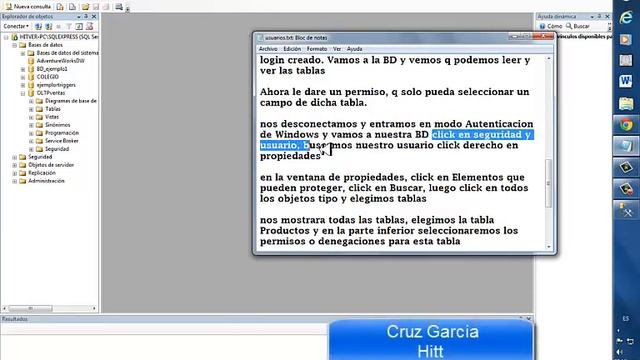Open Windows Media Player from the taskbar
Viewport: 640px width, 360px height.
pyautogui.click(x=626, y=40)
